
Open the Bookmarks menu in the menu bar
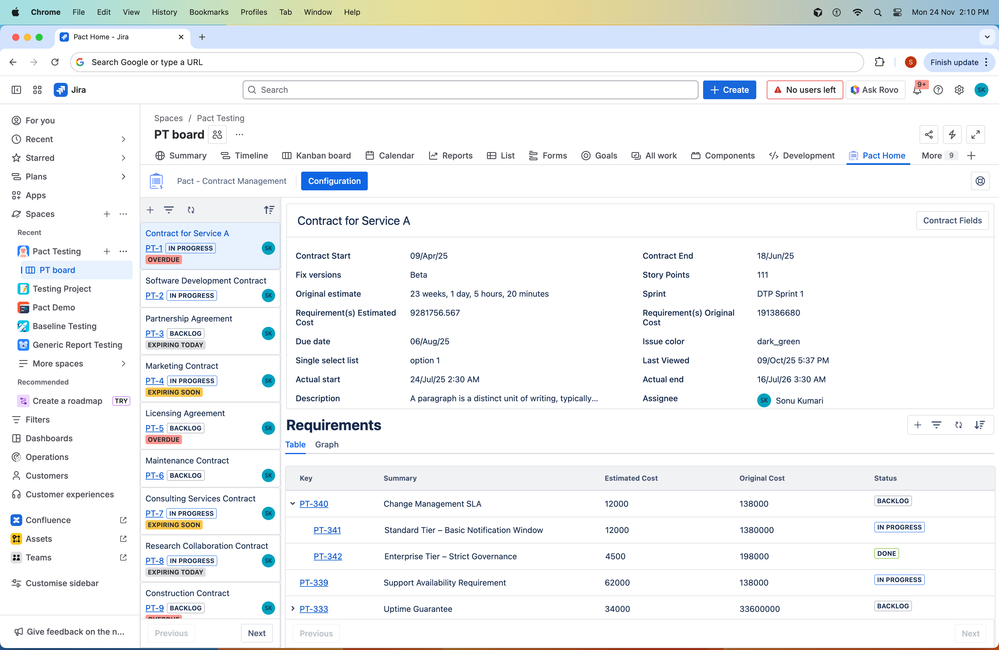click(208, 12)
